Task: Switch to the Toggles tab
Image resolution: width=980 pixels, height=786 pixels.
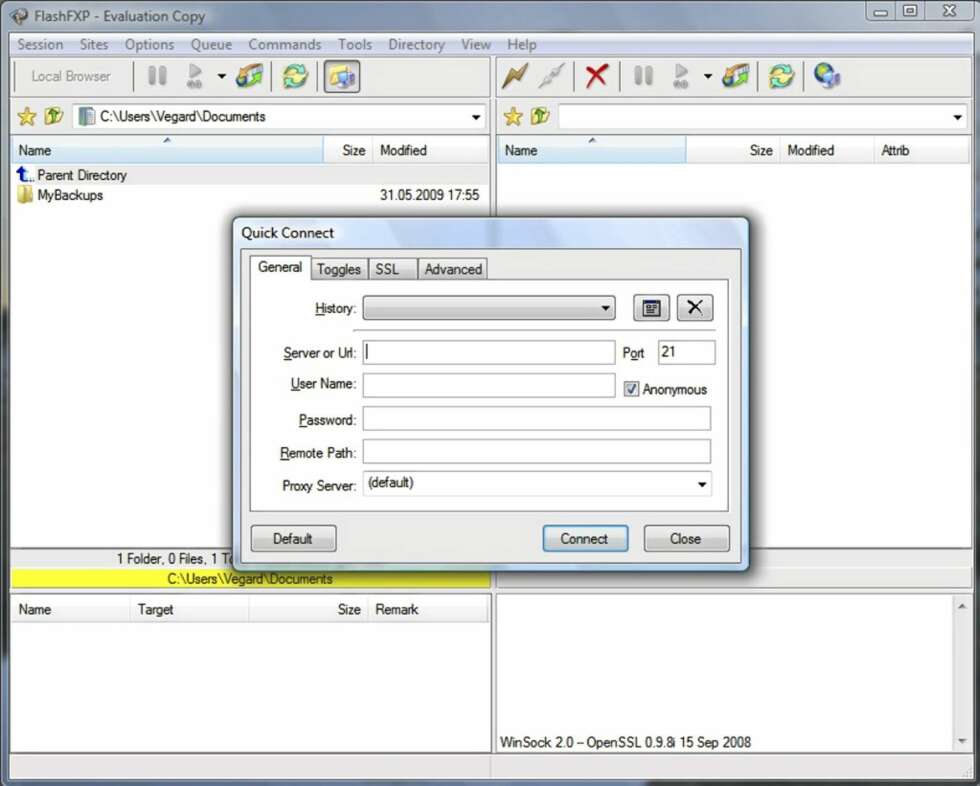Action: pos(338,269)
